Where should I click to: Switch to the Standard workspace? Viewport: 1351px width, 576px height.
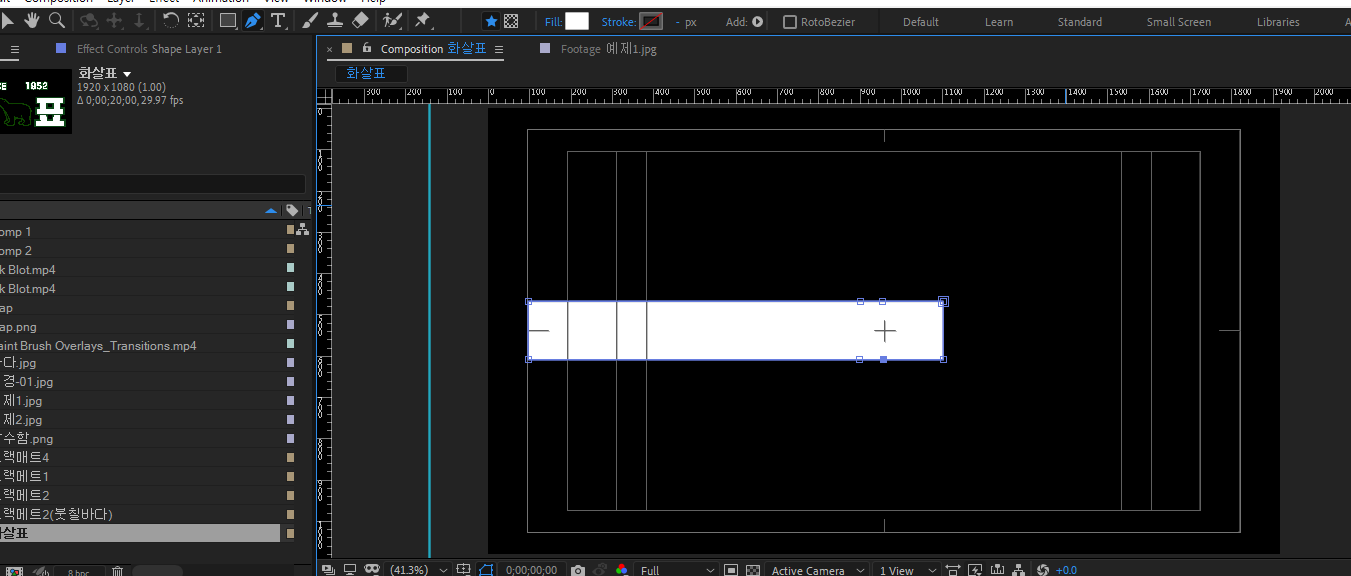[1080, 22]
